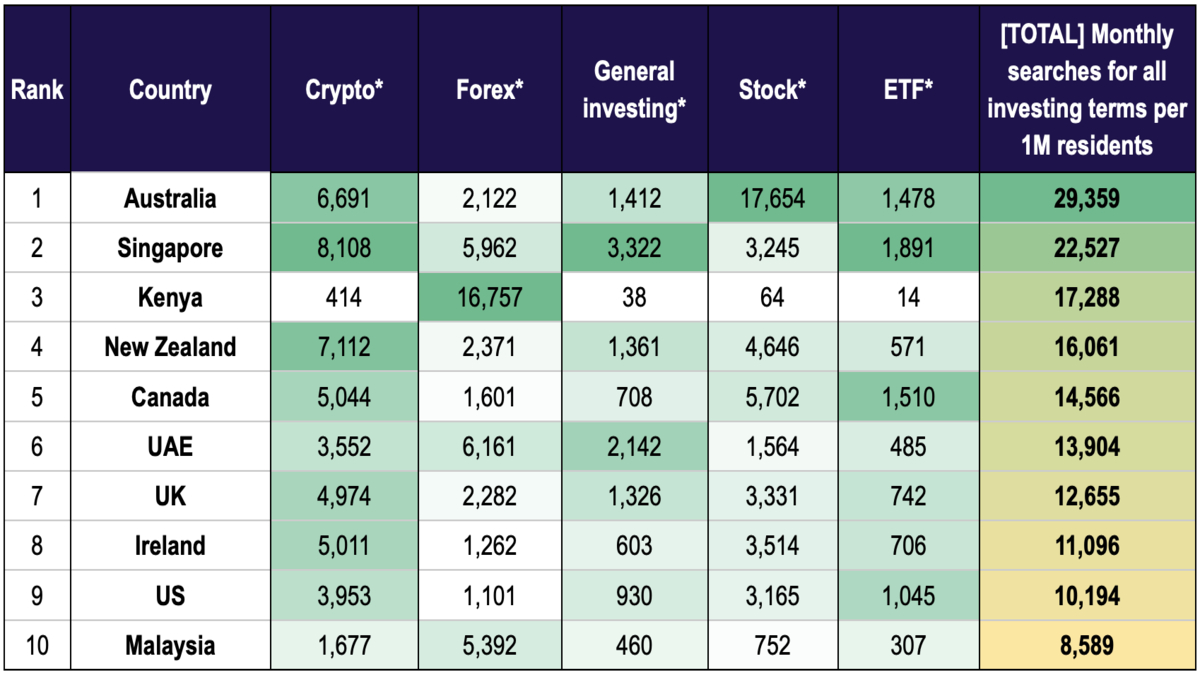Select the Stock* column header
This screenshot has height=675, width=1200.
click(x=773, y=90)
